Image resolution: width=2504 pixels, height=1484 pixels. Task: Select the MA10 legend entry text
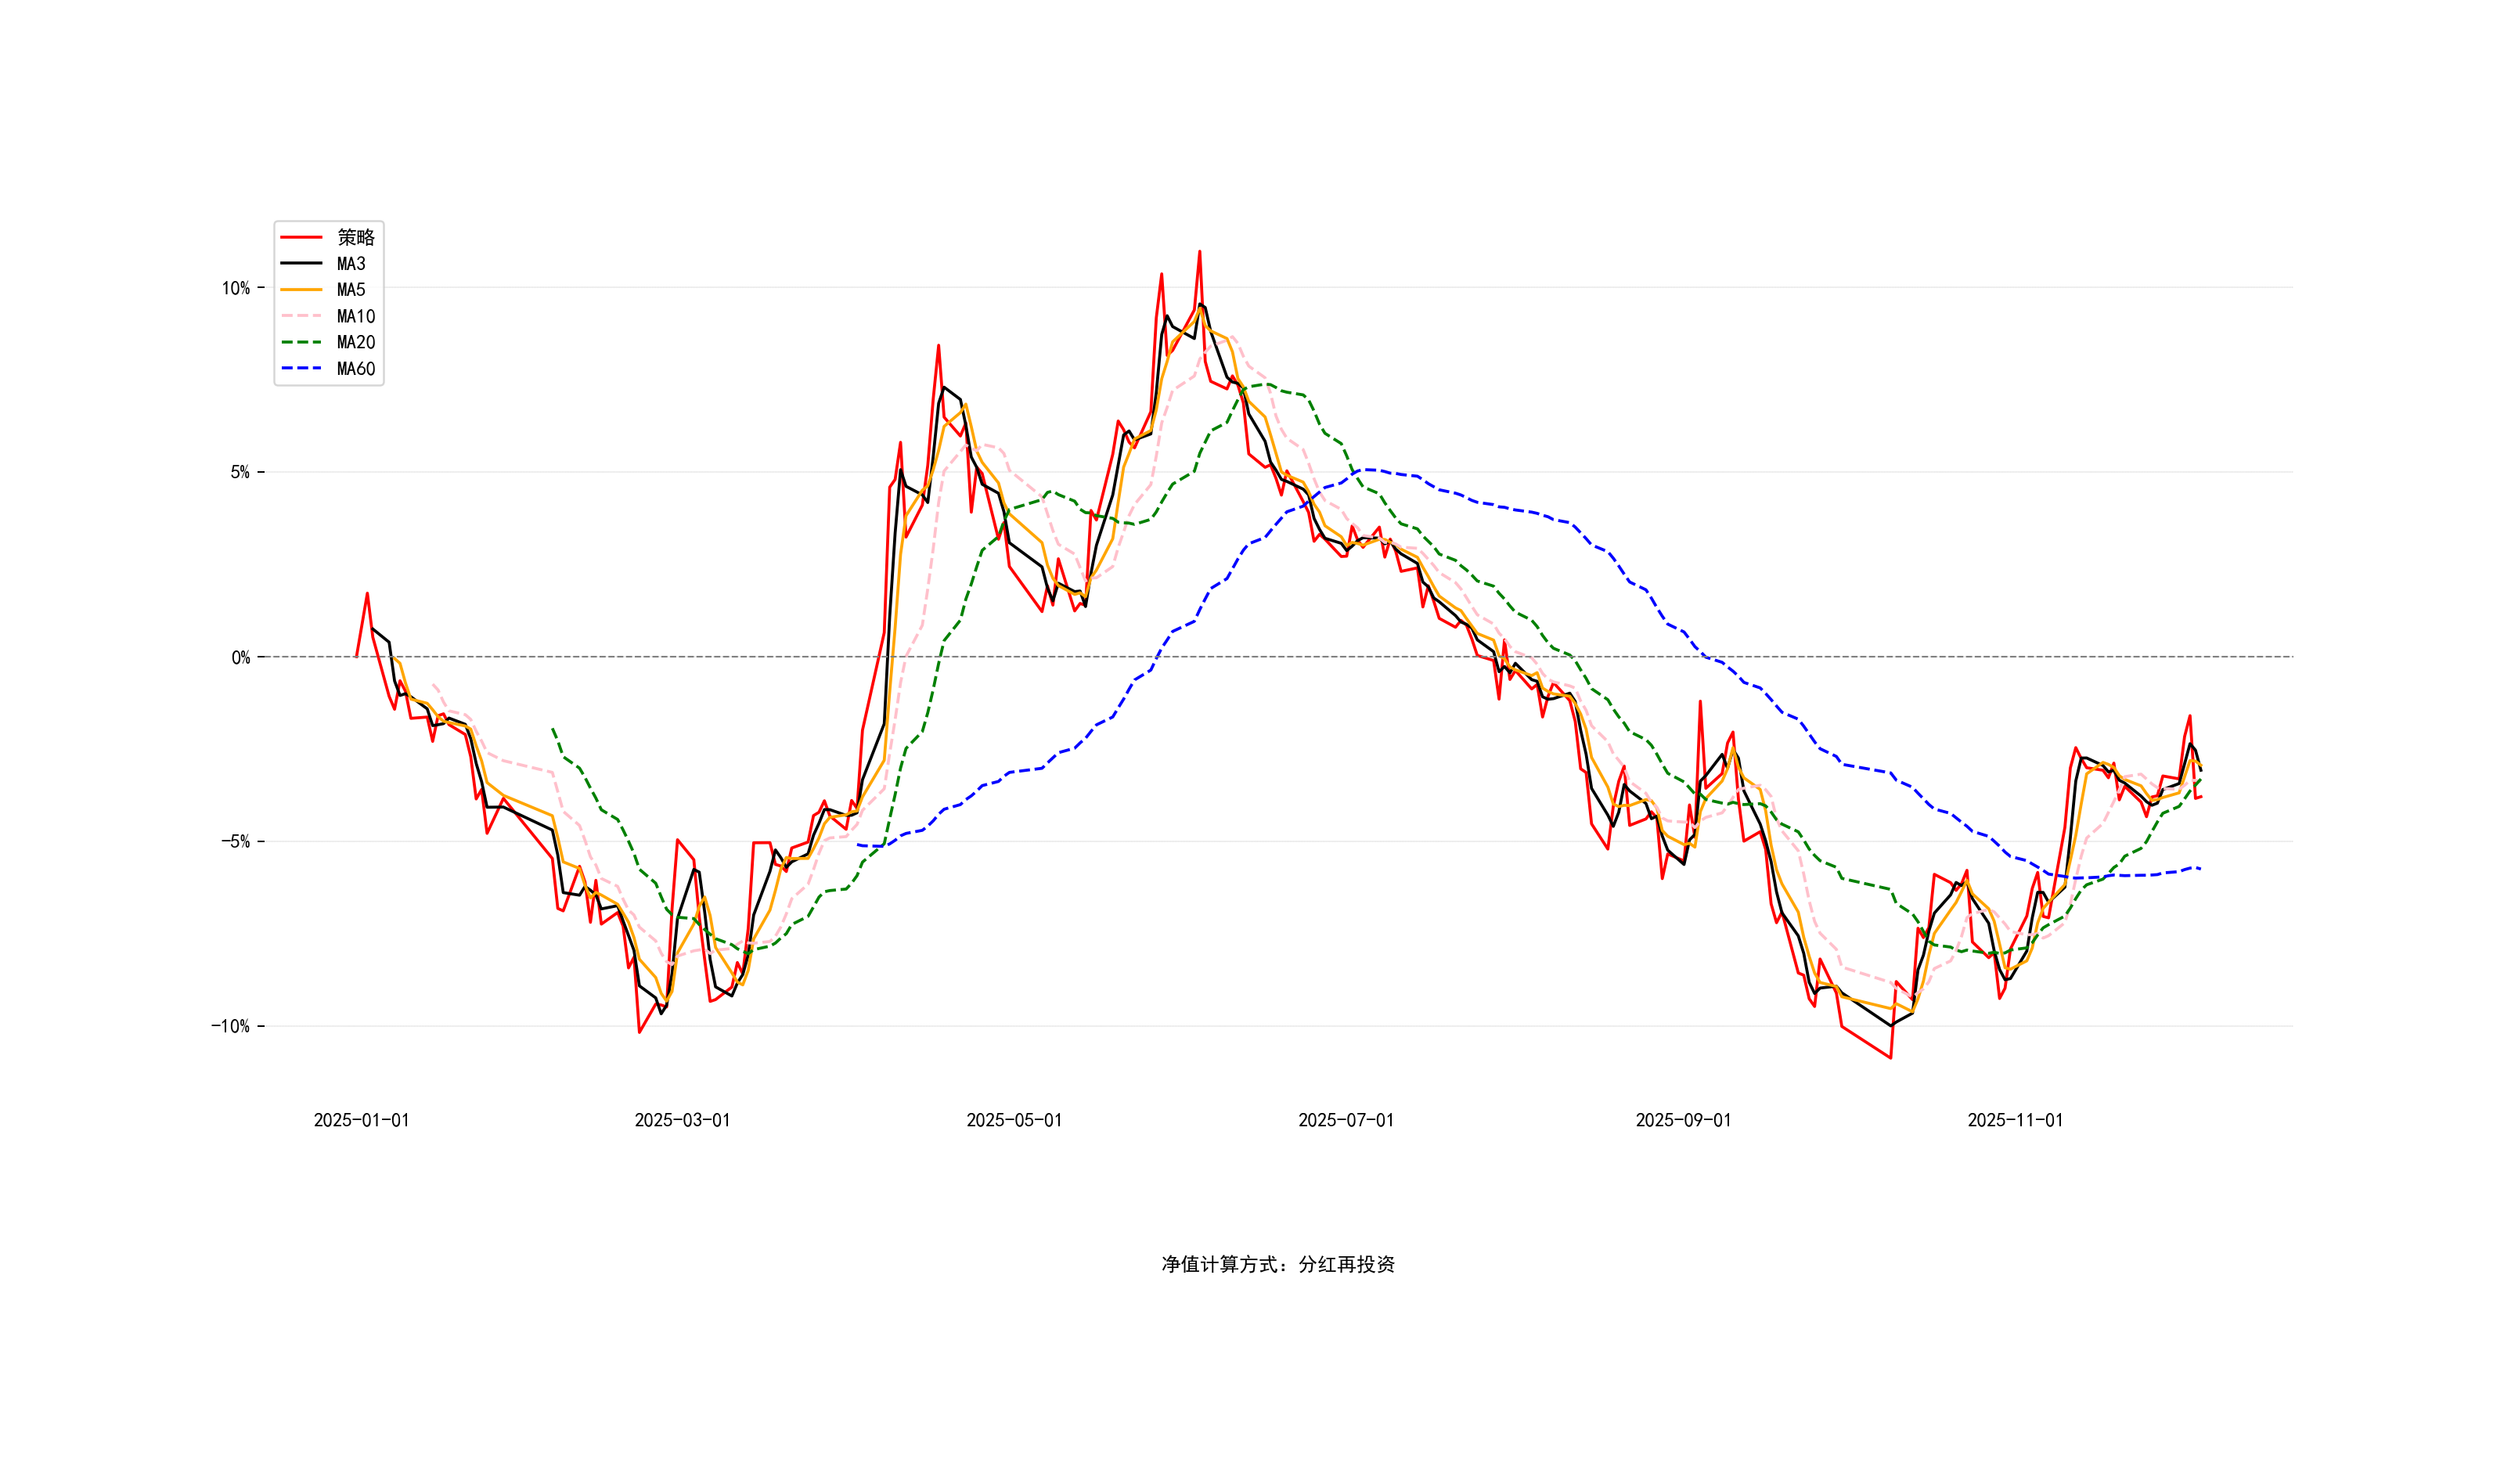(356, 316)
